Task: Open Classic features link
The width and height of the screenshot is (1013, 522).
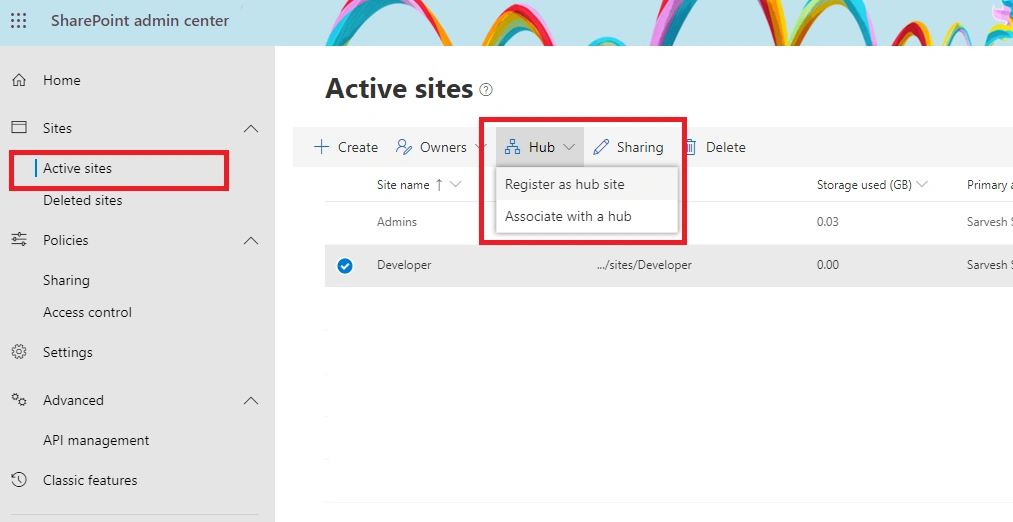Action: pos(90,480)
